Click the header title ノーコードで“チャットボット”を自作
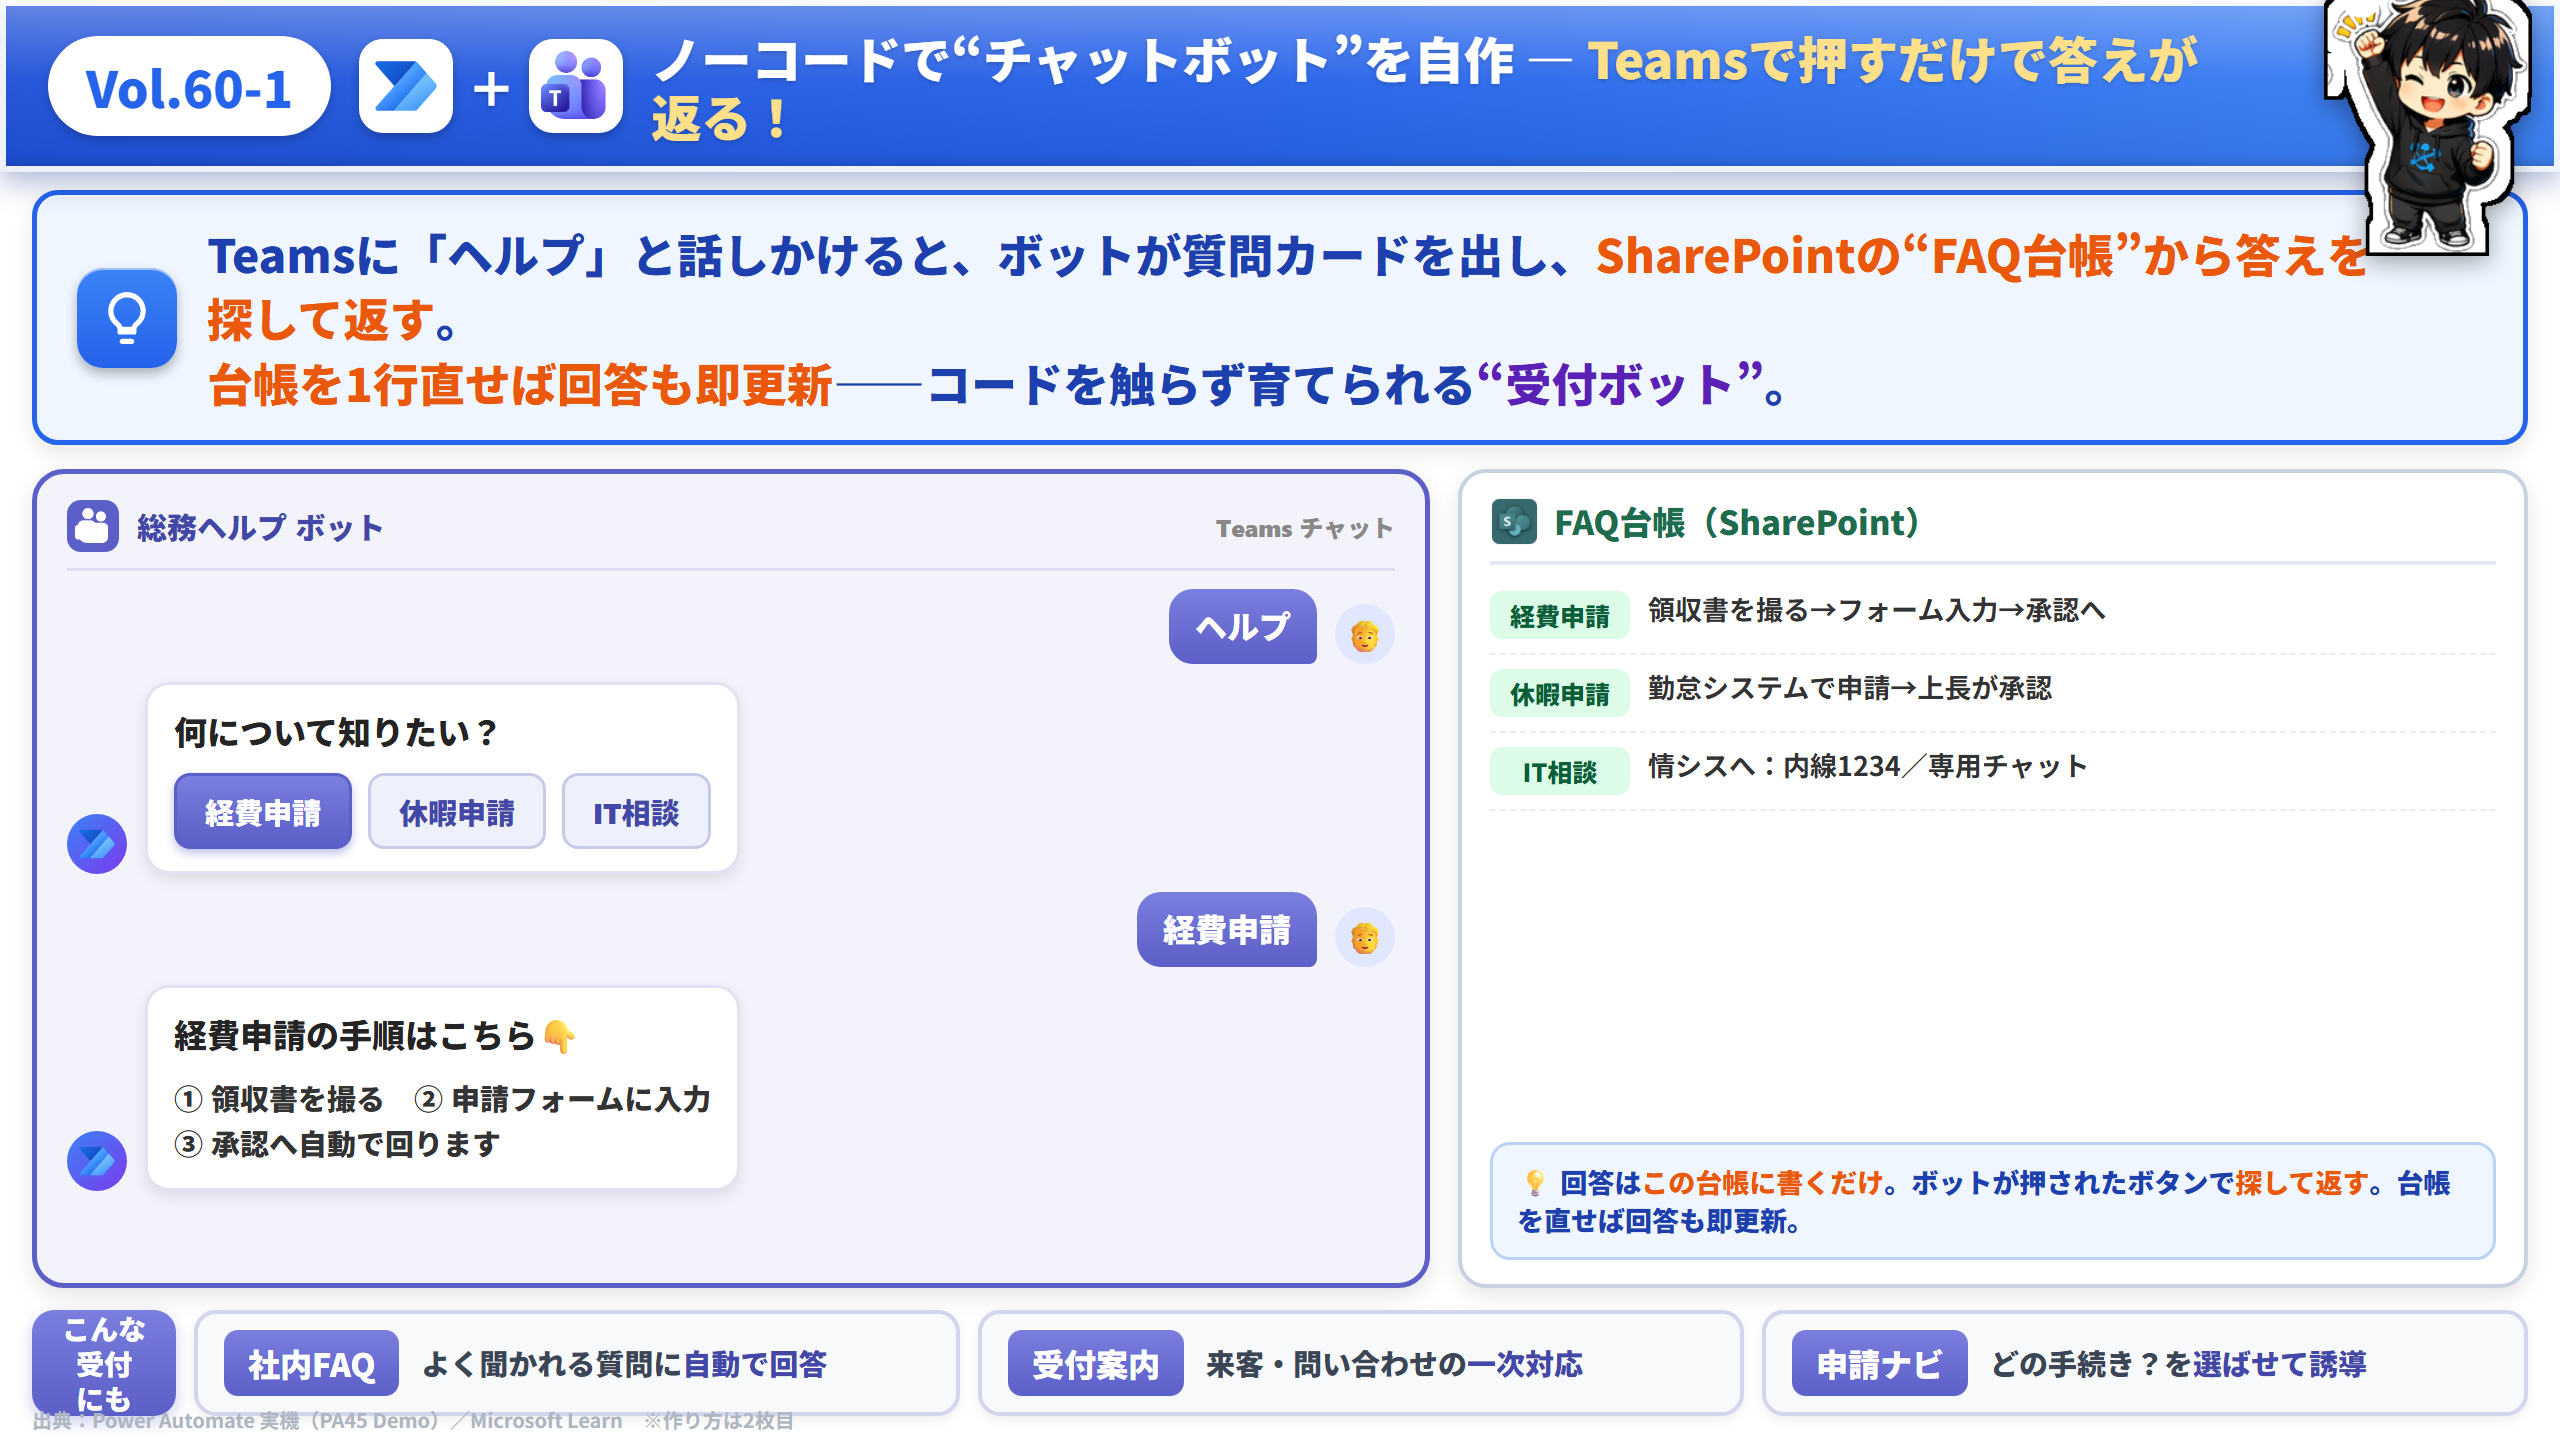 (1086, 60)
